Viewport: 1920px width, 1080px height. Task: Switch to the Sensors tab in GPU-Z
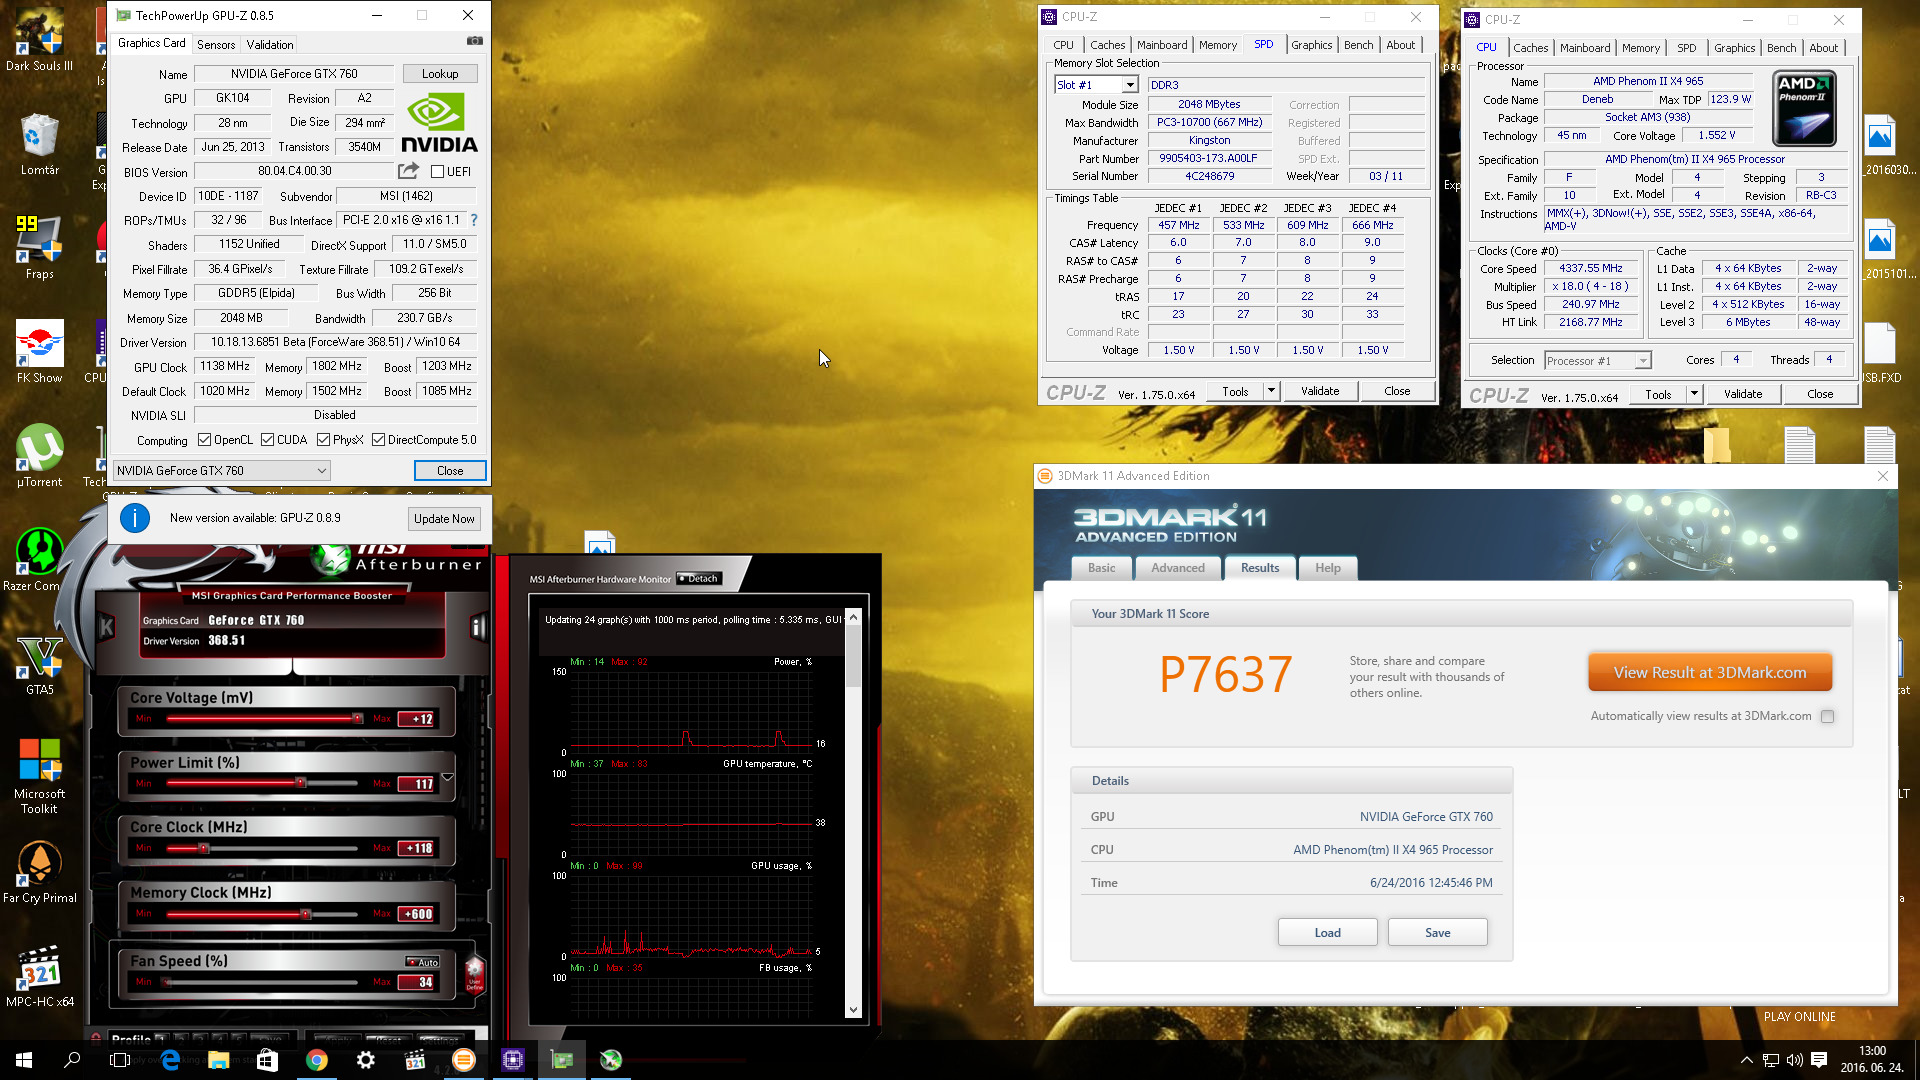[x=216, y=44]
